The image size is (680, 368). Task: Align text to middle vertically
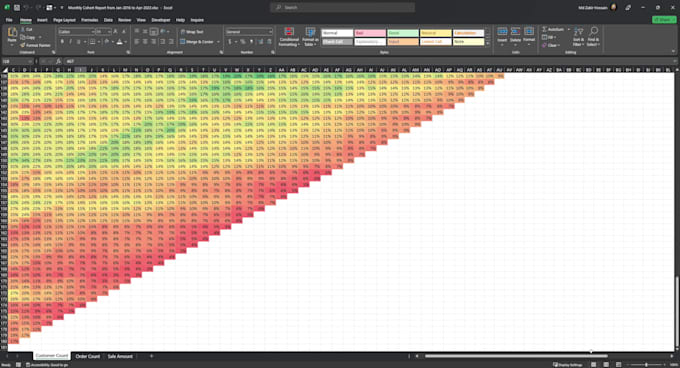click(145, 32)
